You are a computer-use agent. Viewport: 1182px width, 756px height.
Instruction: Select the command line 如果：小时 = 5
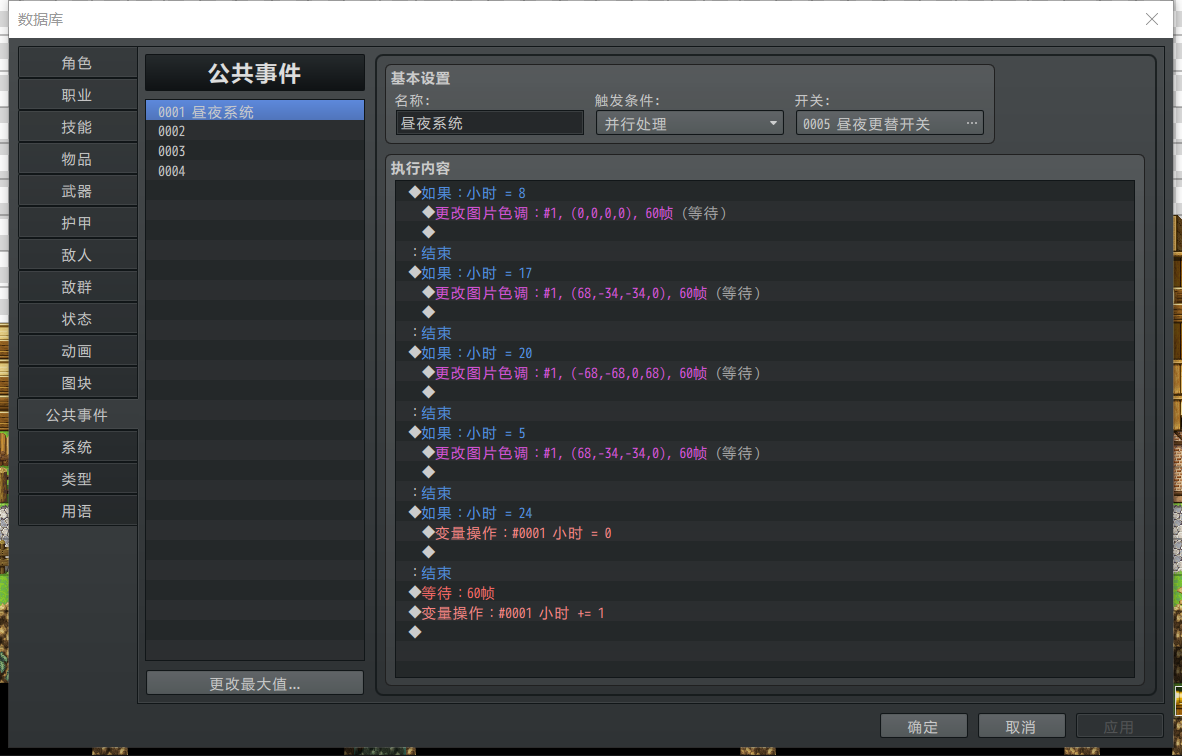coord(765,433)
